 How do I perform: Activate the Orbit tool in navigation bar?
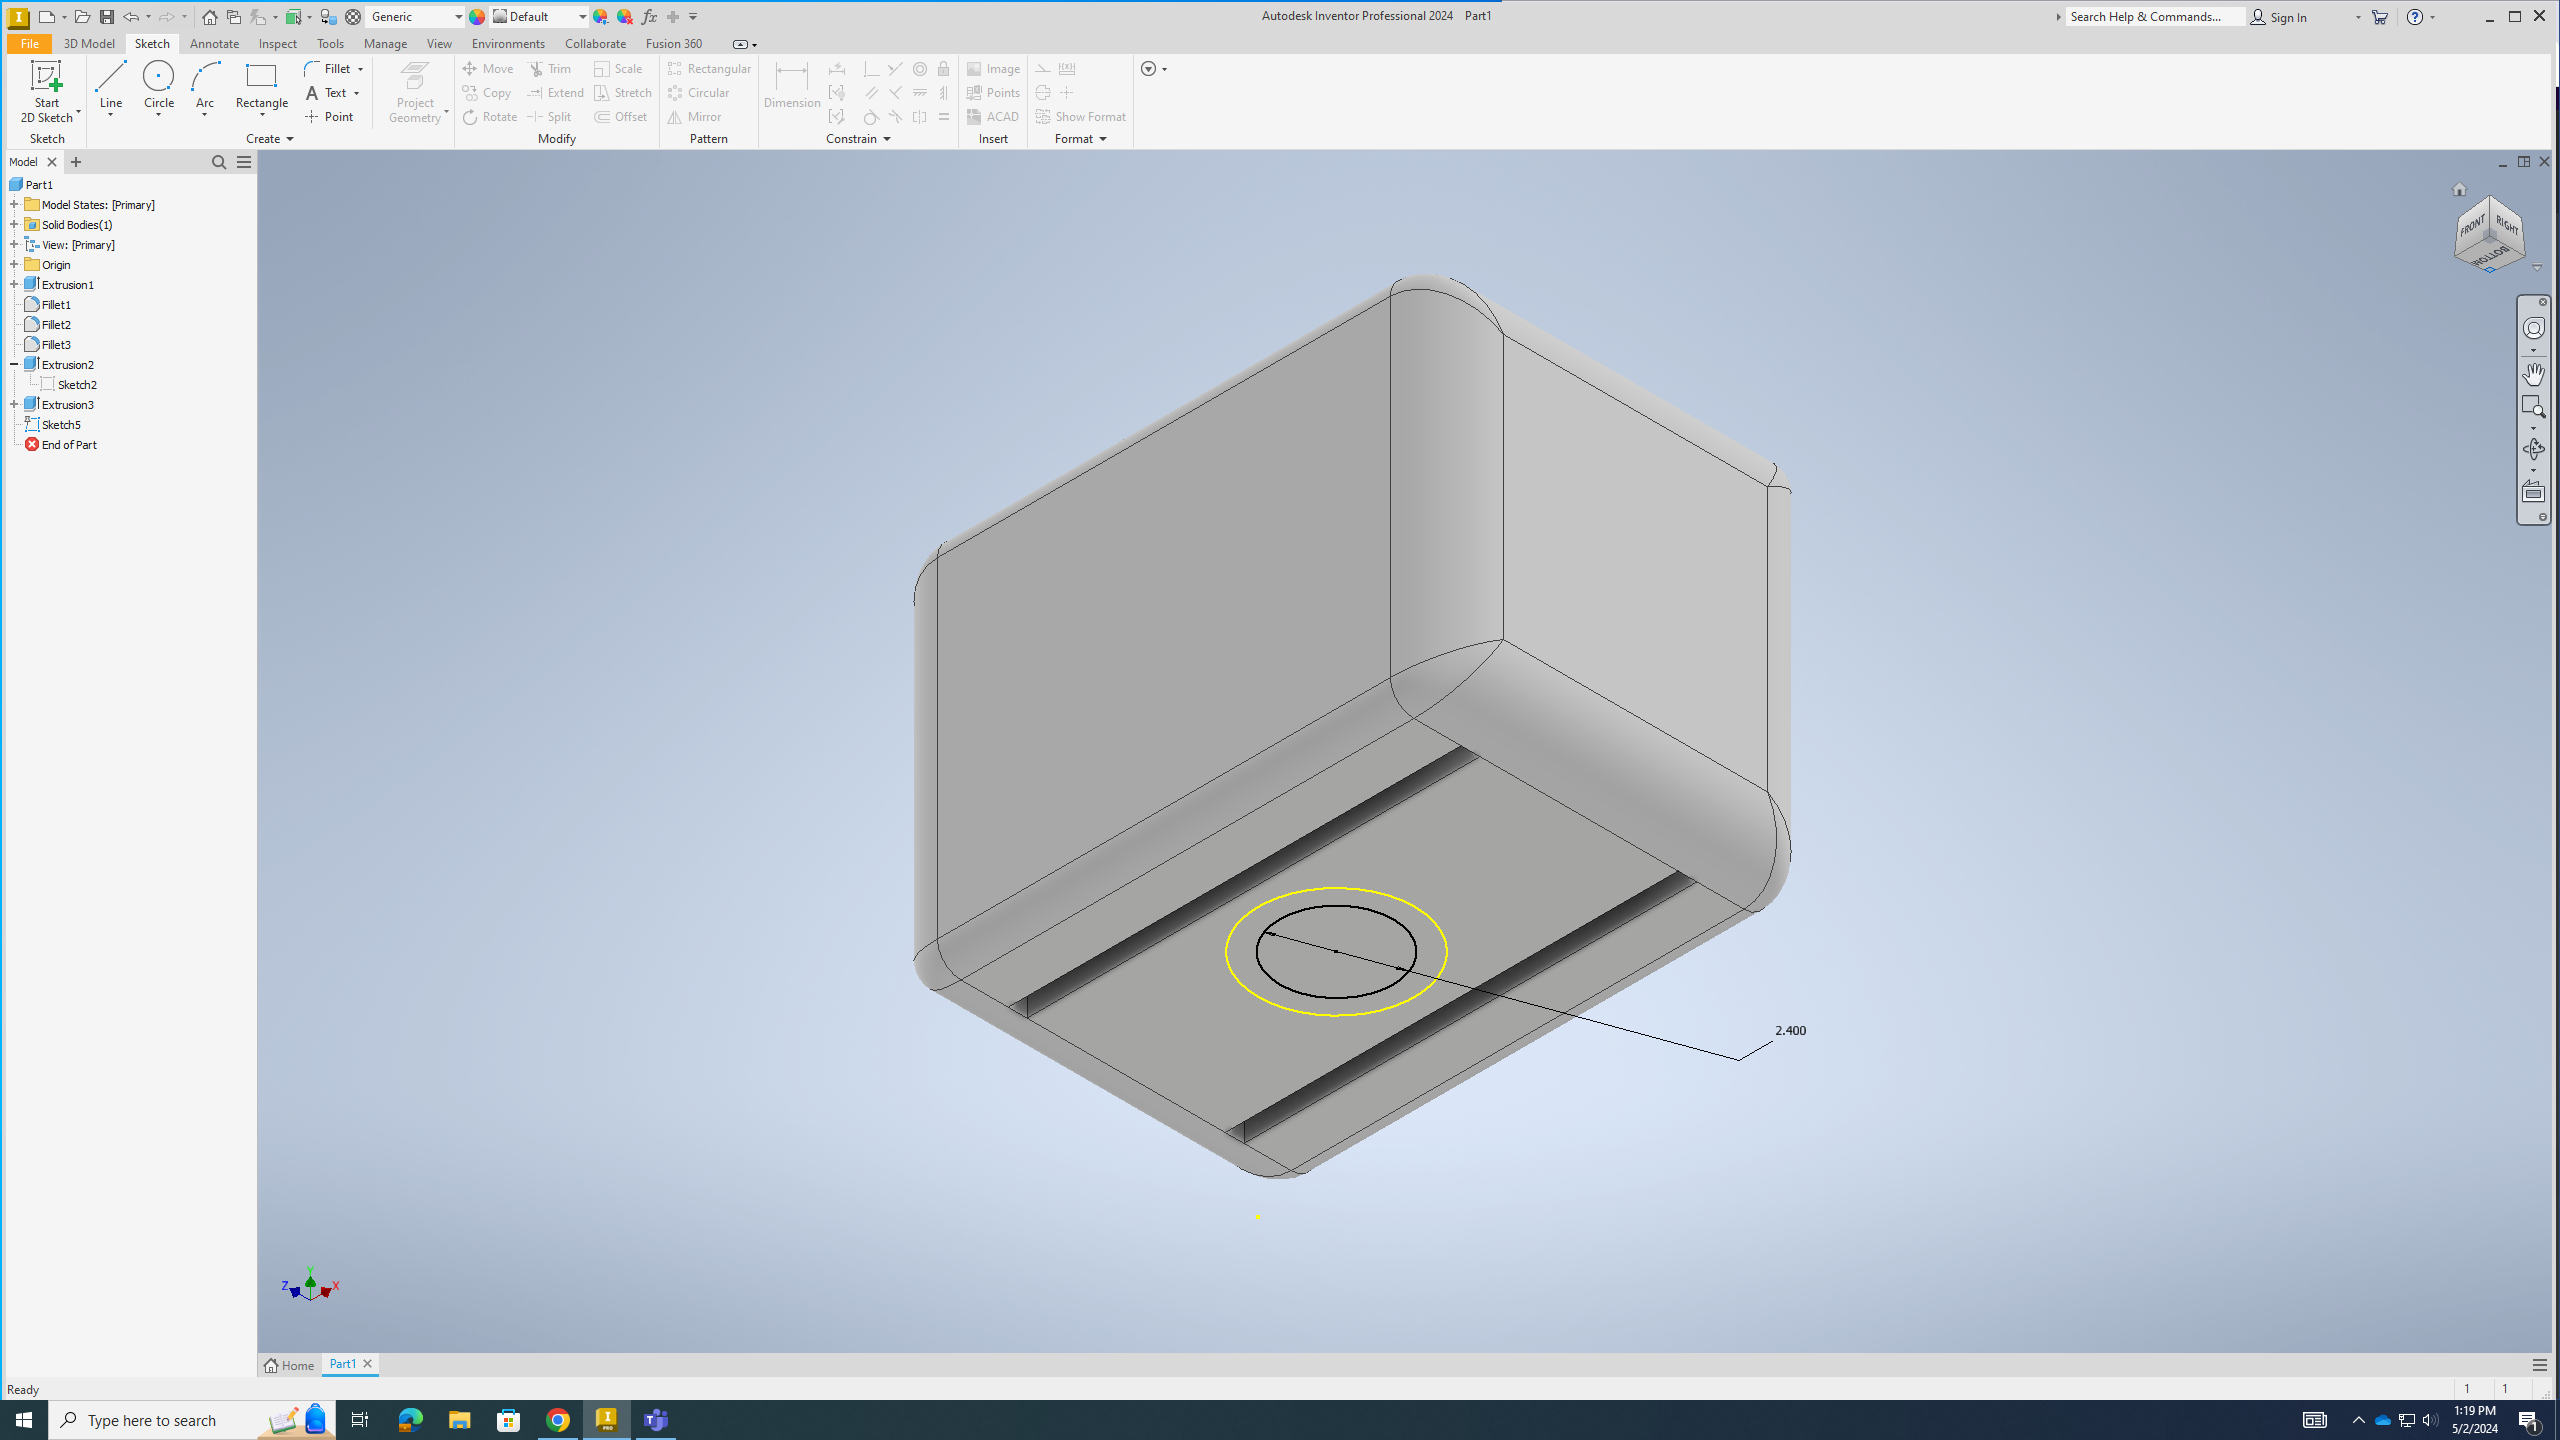(2533, 449)
